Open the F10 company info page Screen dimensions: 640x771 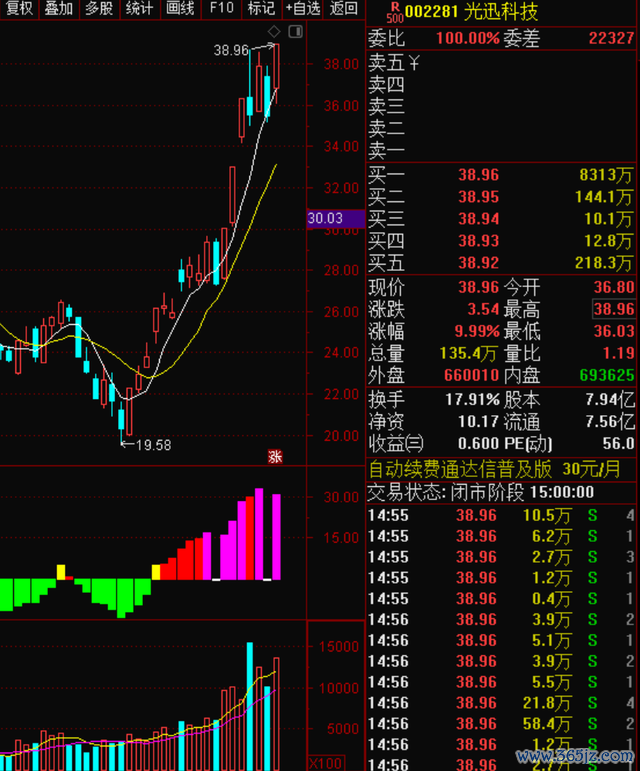[221, 9]
